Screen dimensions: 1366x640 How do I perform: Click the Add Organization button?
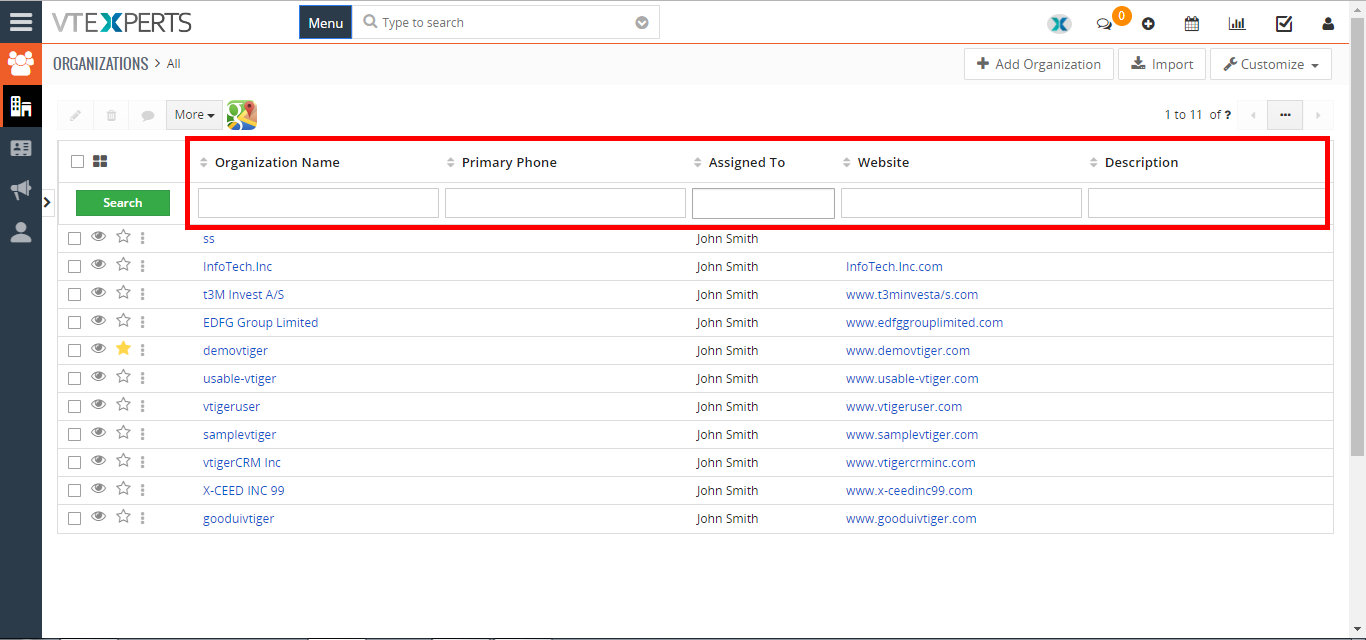point(1039,64)
